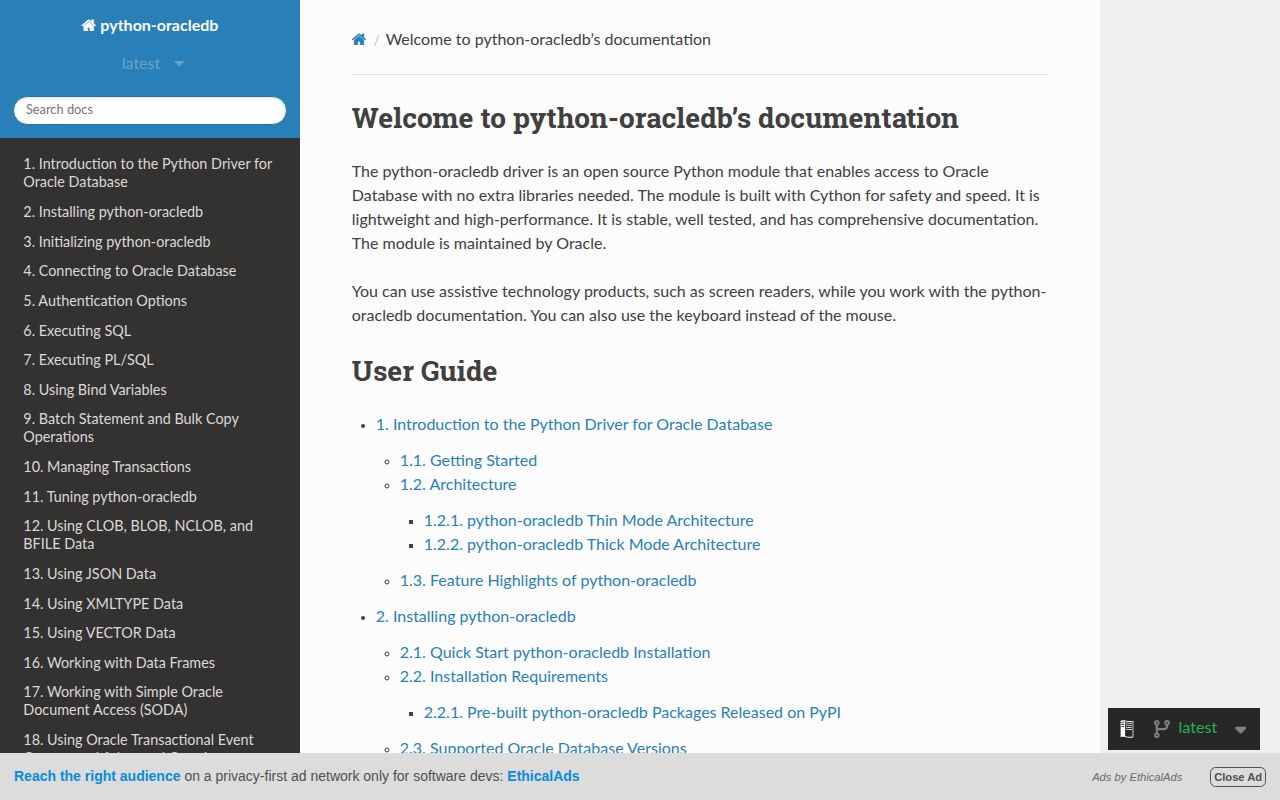Click the git branch icon in version flyout
The height and width of the screenshot is (800, 1280).
[x=1161, y=729]
